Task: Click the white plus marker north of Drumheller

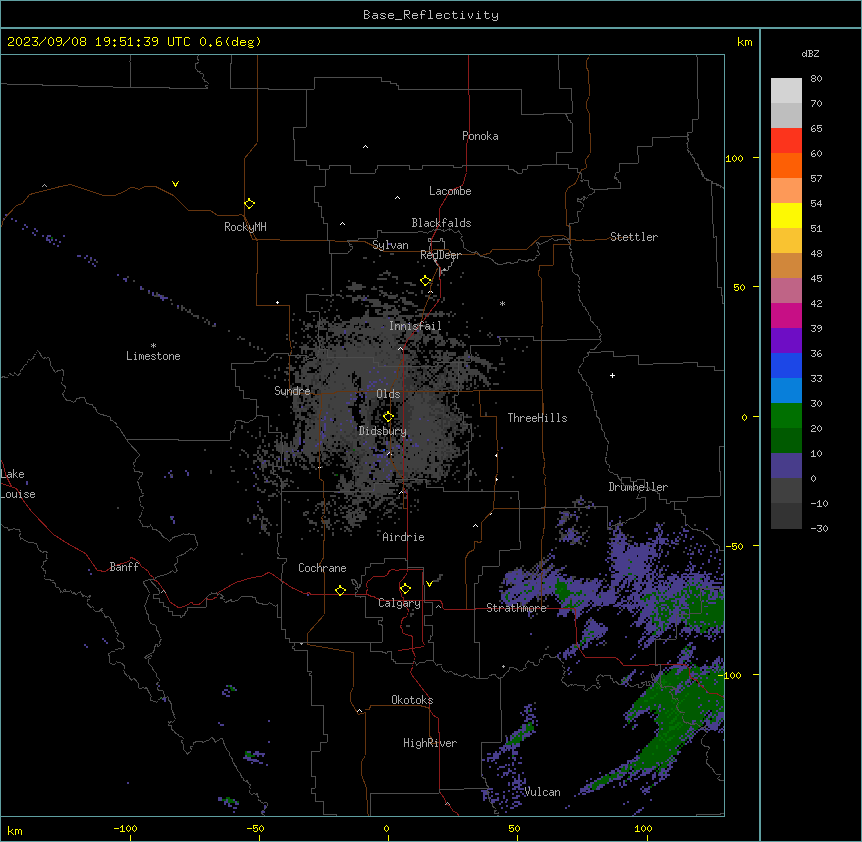Action: point(612,375)
